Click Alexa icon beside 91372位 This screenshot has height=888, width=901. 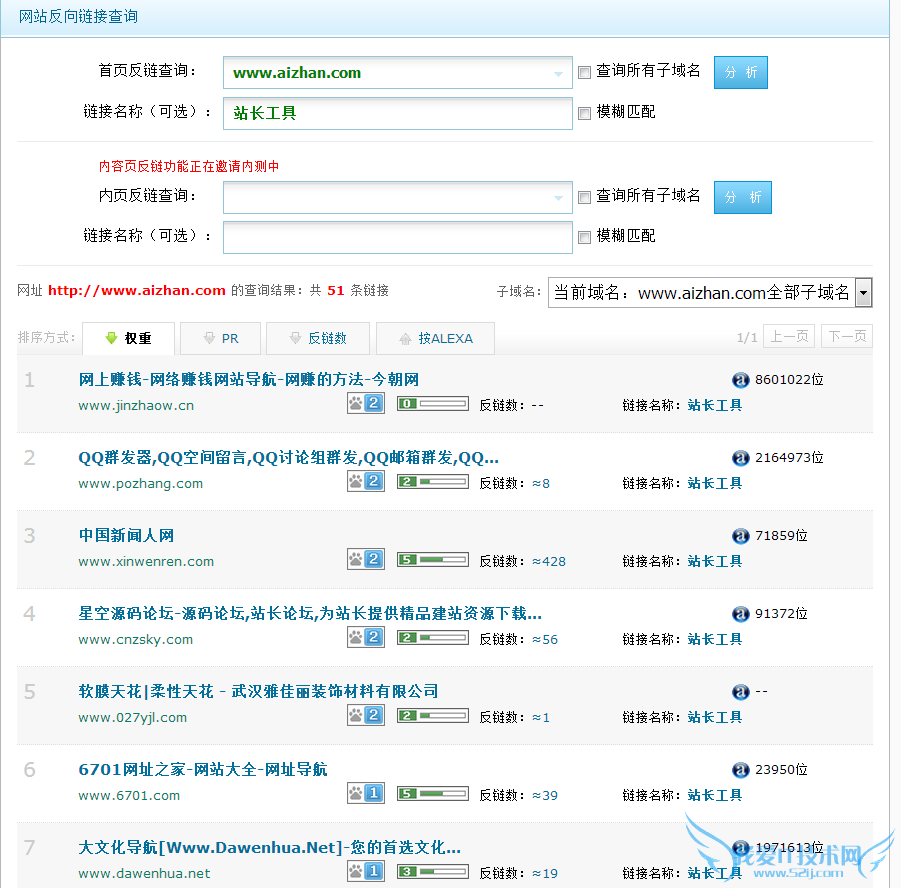741,614
